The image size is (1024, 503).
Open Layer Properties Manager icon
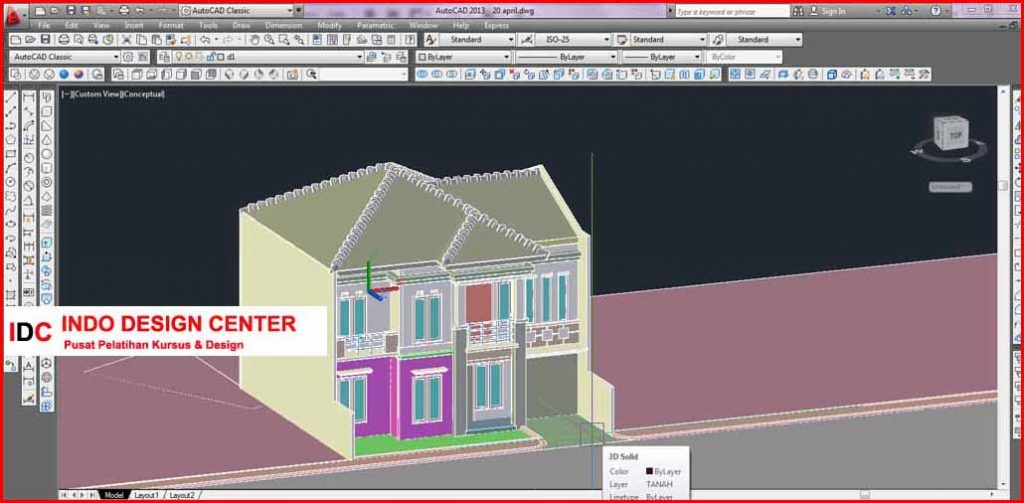[x=164, y=57]
